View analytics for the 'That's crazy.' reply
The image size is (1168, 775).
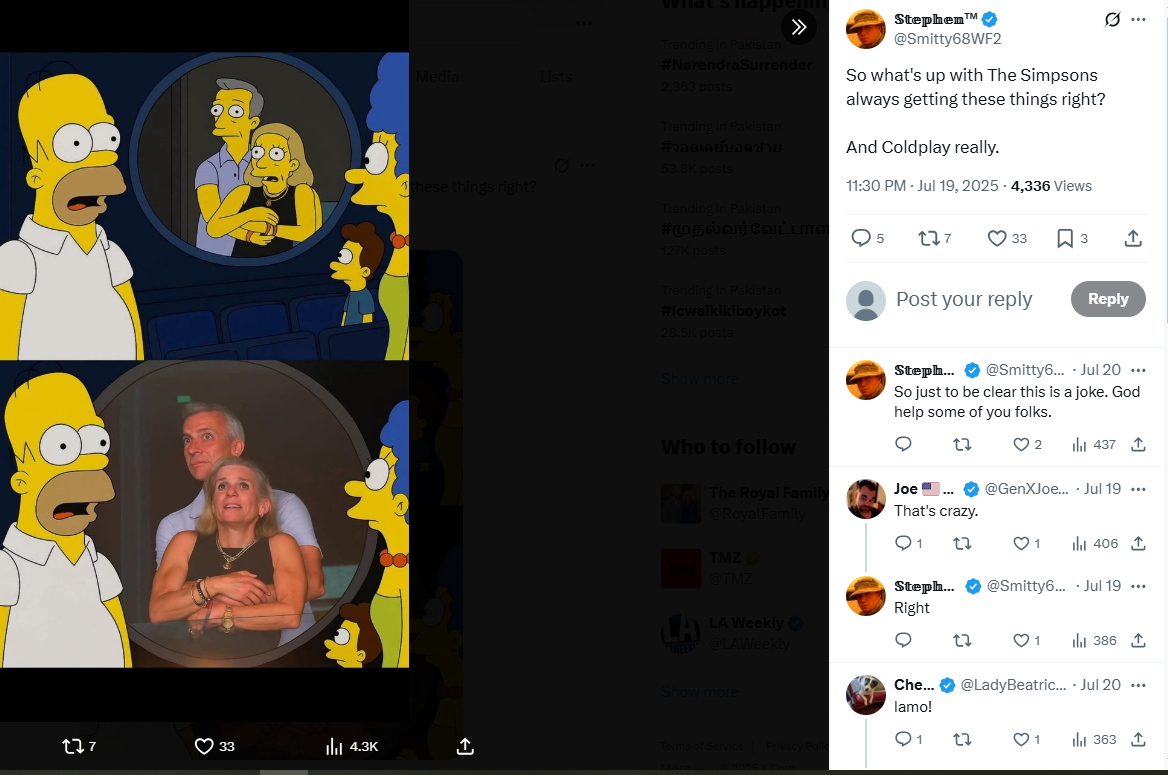click(x=1079, y=543)
